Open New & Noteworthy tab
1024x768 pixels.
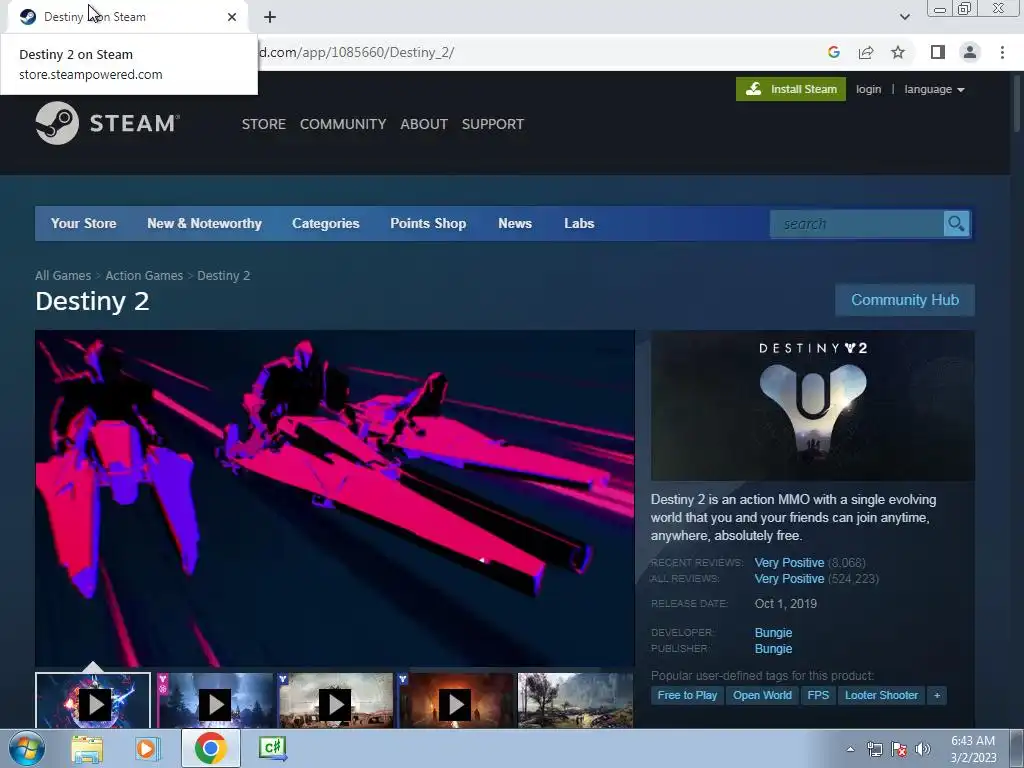(x=204, y=223)
